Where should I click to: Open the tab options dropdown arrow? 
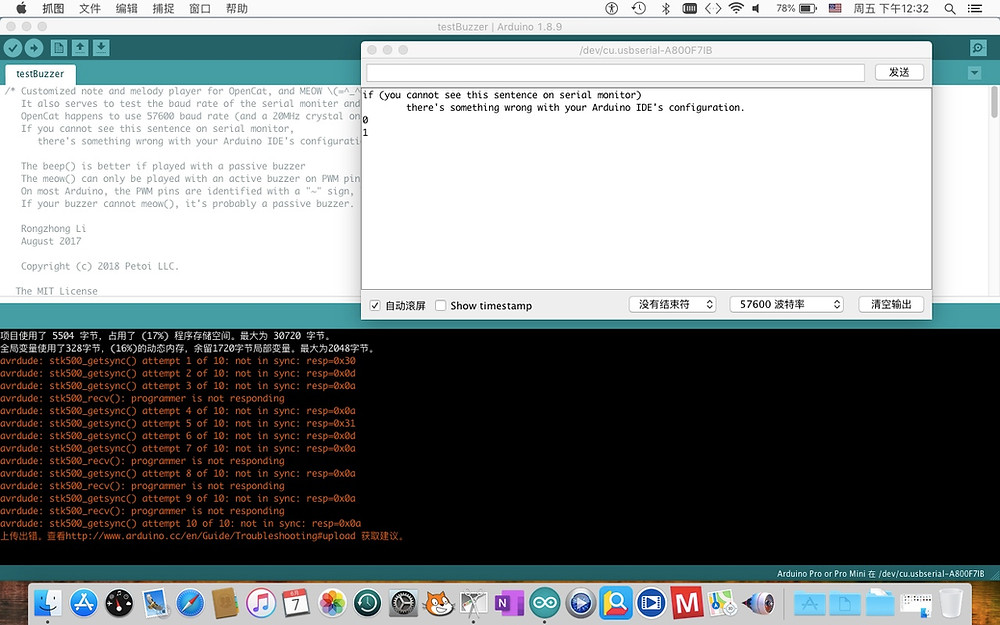tap(974, 73)
